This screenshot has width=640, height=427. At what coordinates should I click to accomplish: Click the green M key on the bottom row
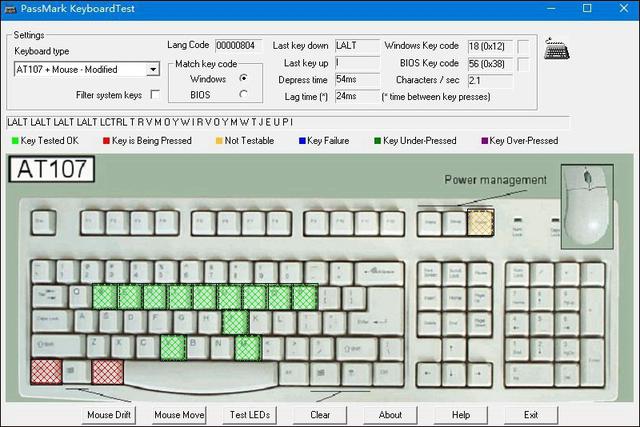coord(248,347)
